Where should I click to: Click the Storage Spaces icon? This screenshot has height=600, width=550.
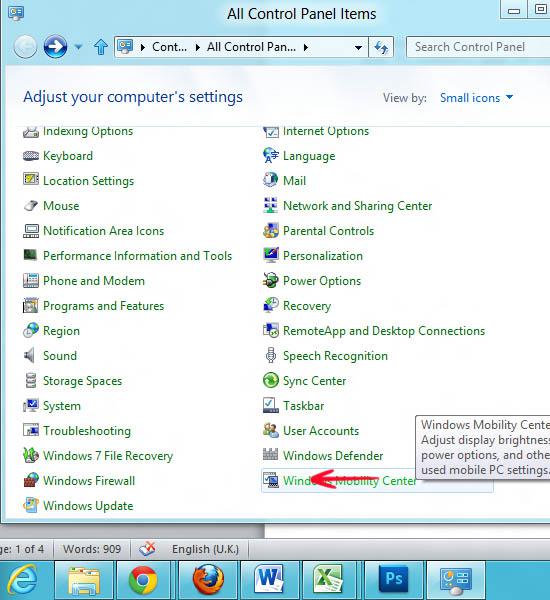(x=31, y=381)
